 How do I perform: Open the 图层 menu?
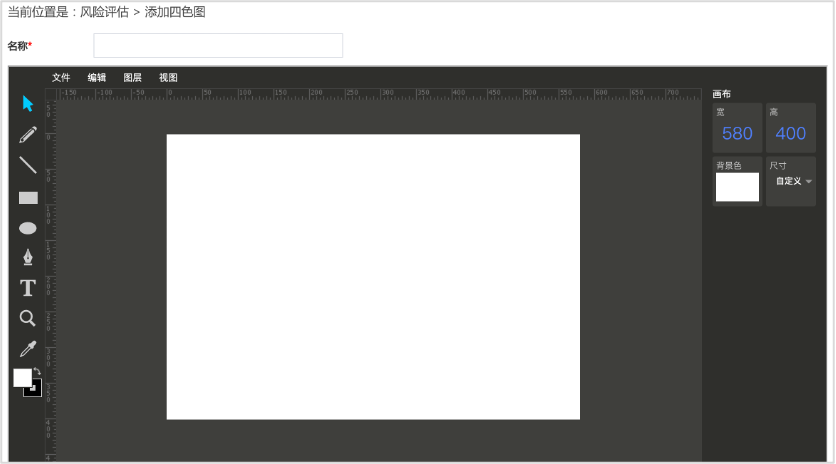132,77
